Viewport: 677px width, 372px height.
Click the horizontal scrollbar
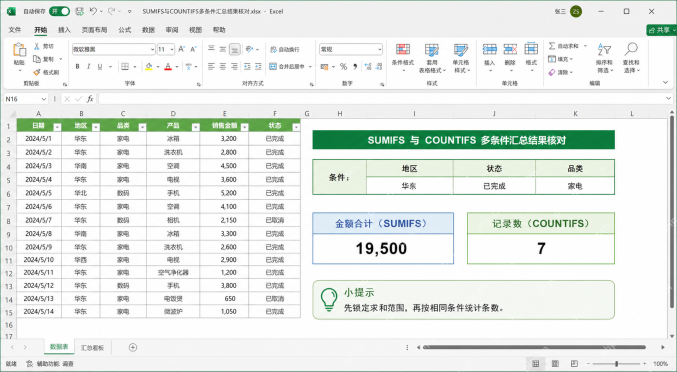tap(534, 347)
